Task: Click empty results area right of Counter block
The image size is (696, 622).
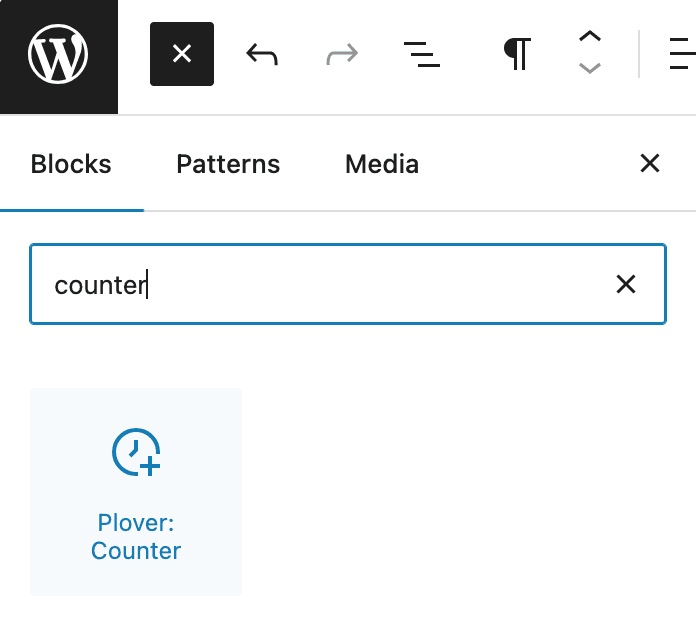Action: (x=460, y=492)
